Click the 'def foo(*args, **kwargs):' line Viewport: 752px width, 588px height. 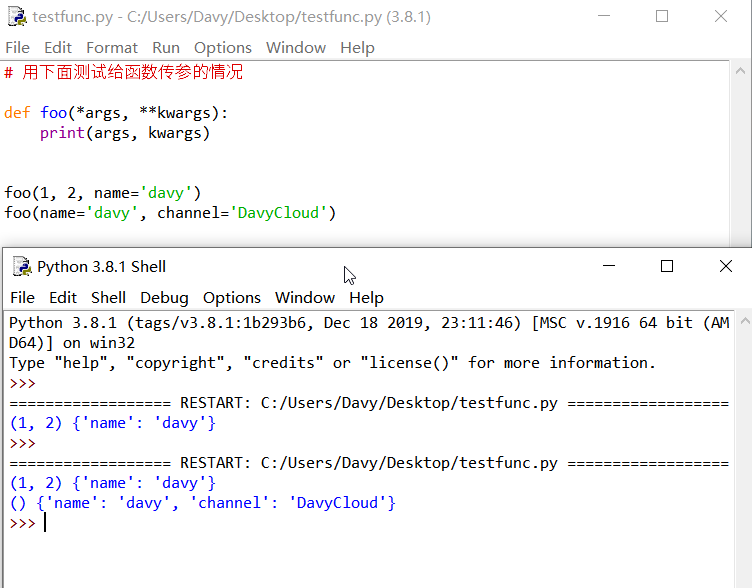pyautogui.click(x=116, y=113)
